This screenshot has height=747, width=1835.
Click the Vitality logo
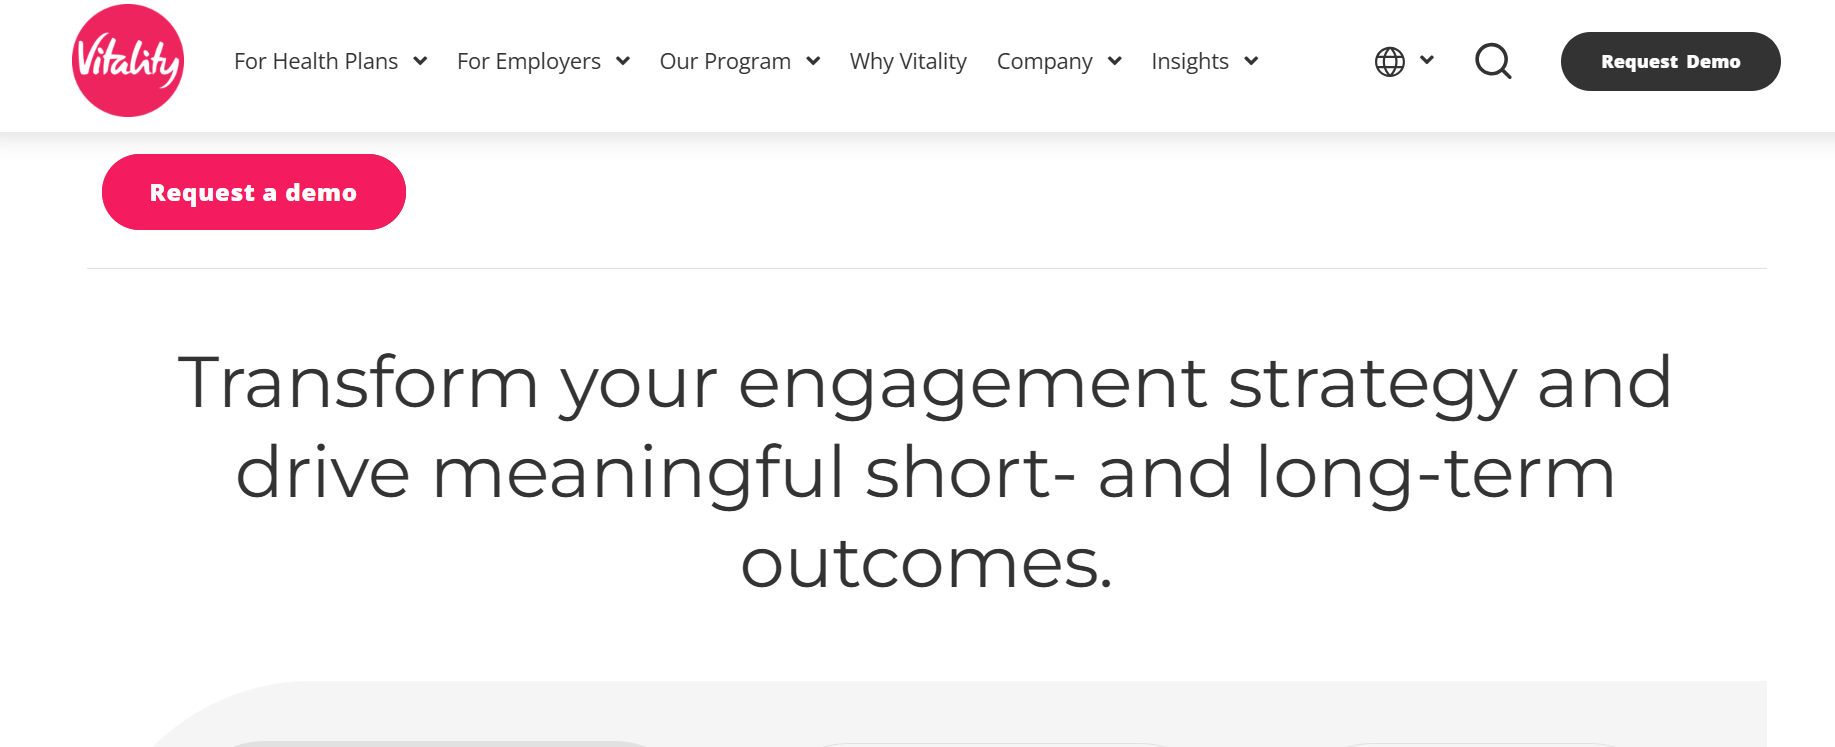[128, 61]
